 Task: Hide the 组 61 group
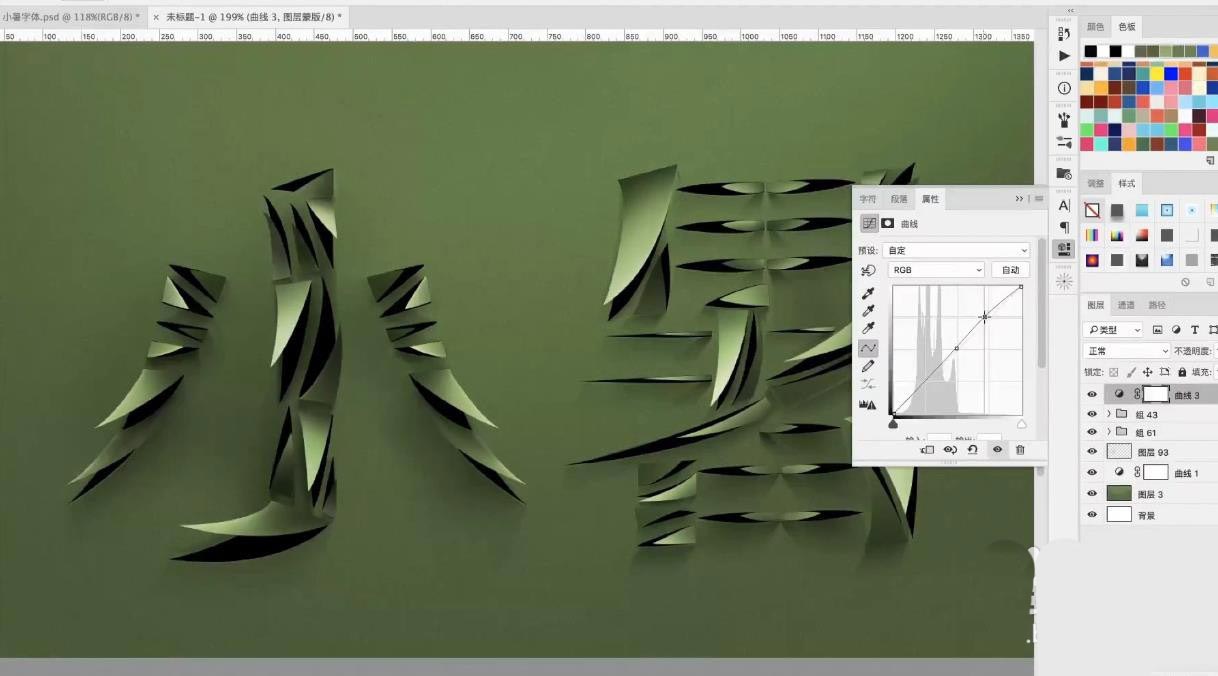click(1092, 432)
